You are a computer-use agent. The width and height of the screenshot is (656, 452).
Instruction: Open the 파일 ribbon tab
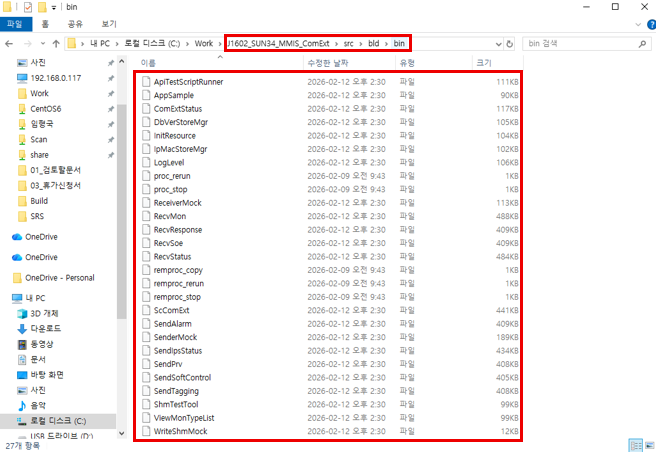(16, 23)
